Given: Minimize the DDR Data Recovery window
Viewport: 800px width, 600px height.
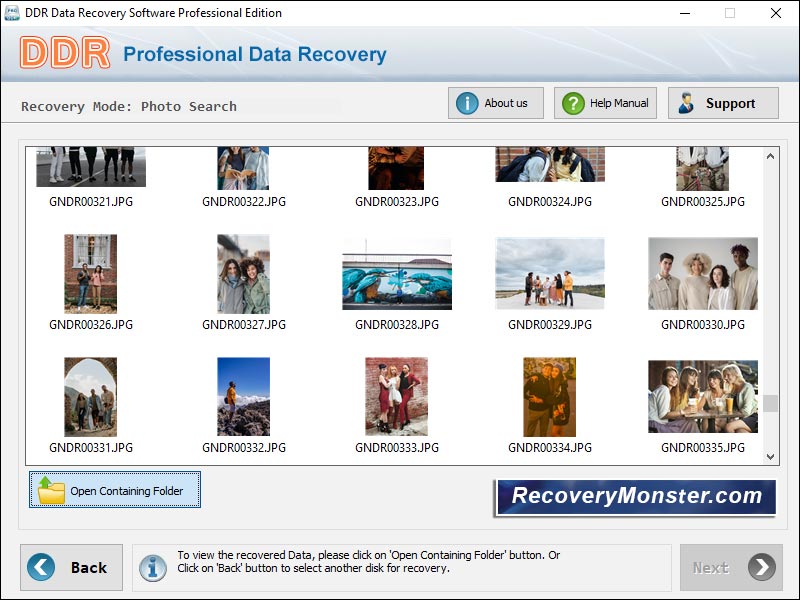Looking at the screenshot, I should [x=685, y=13].
